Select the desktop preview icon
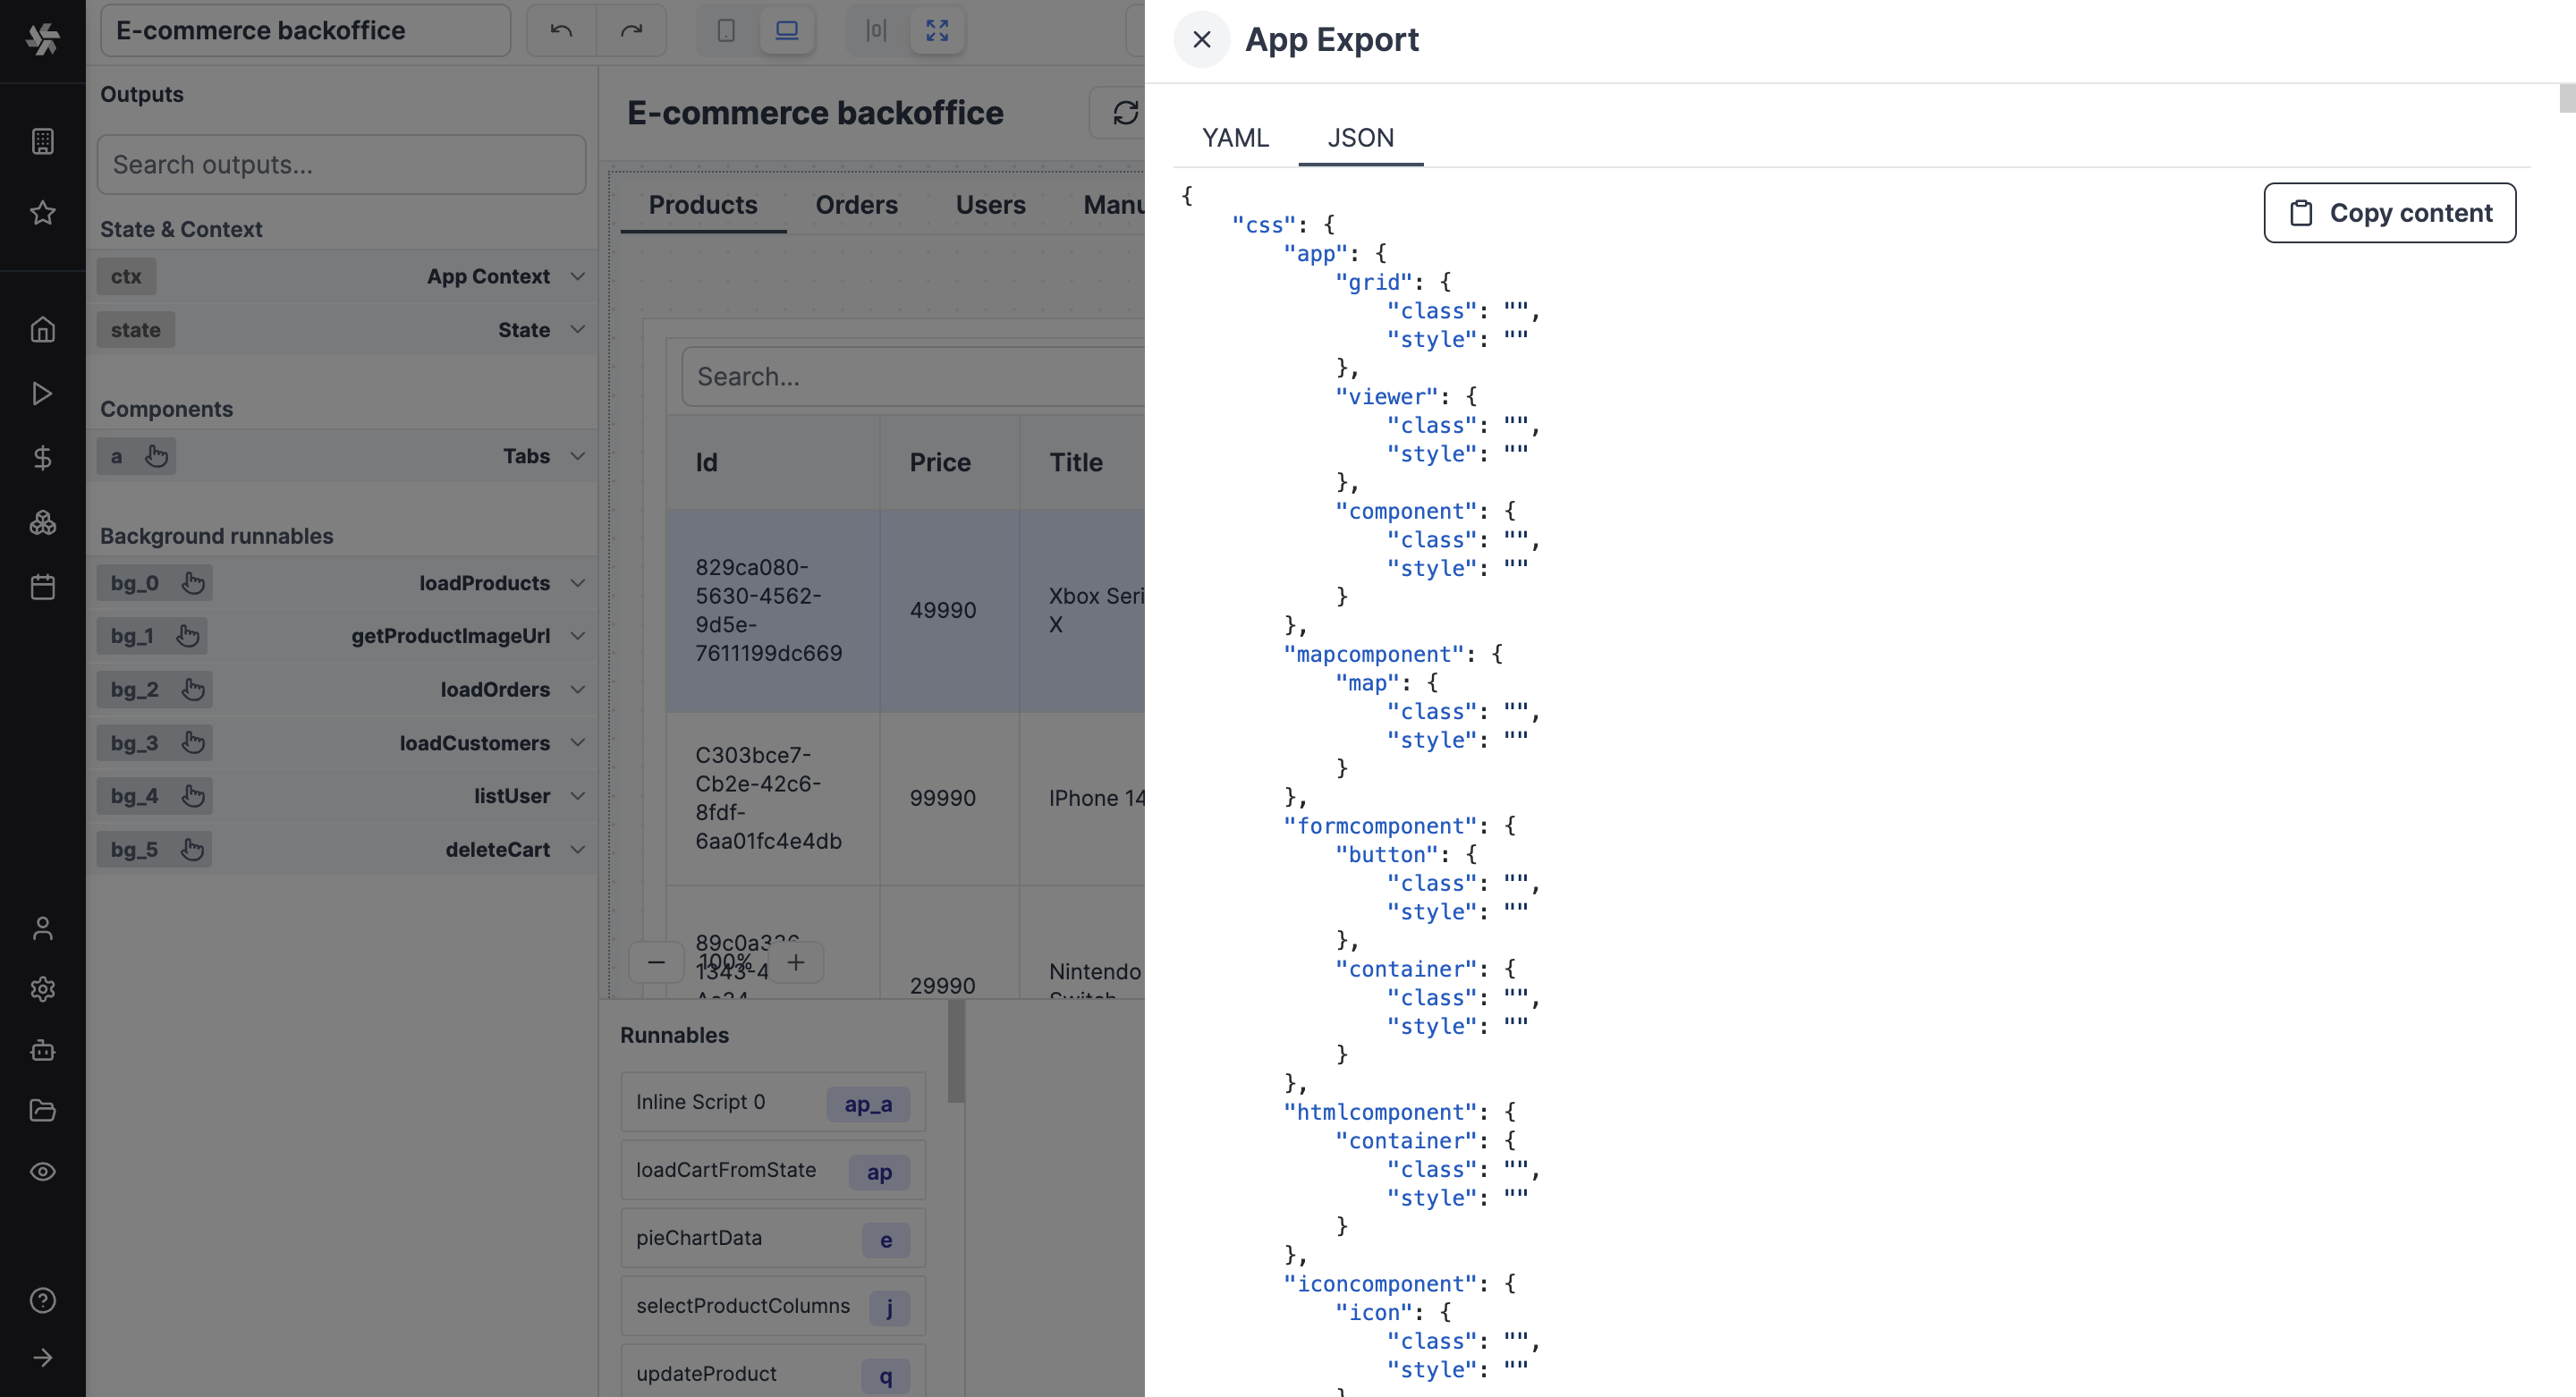2576x1397 pixels. click(786, 31)
